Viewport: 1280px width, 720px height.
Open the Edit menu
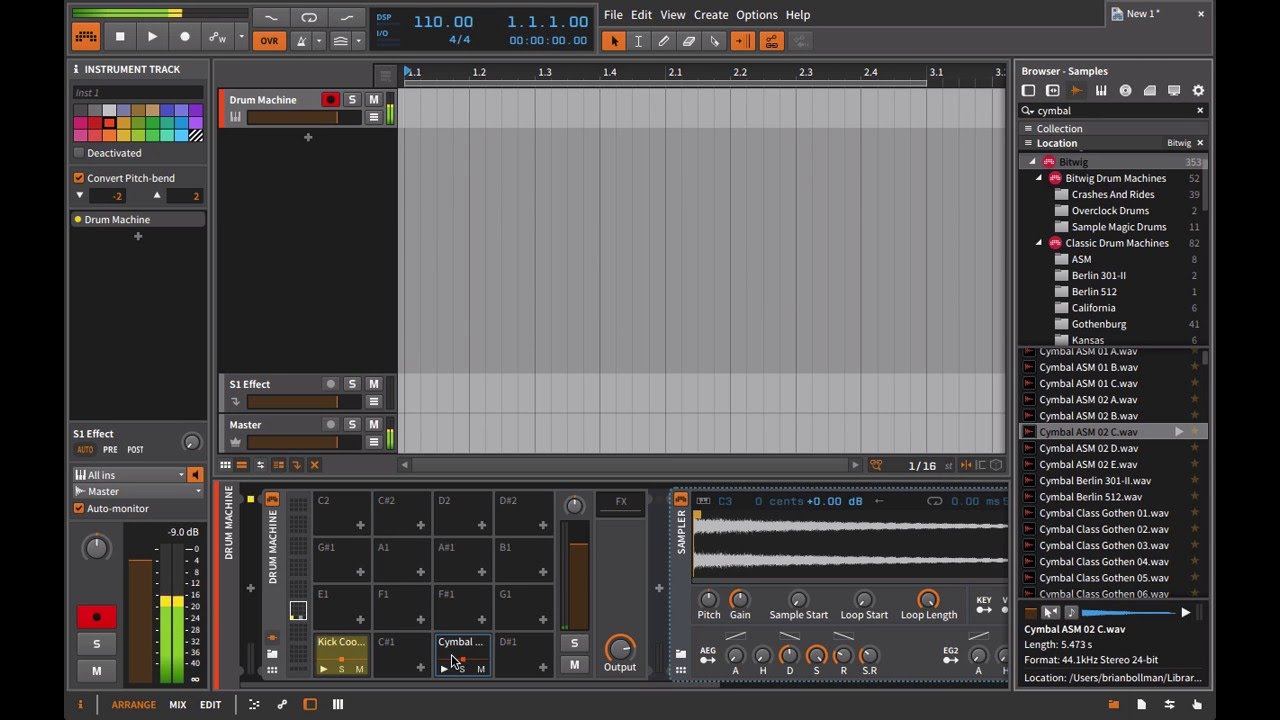click(x=642, y=15)
